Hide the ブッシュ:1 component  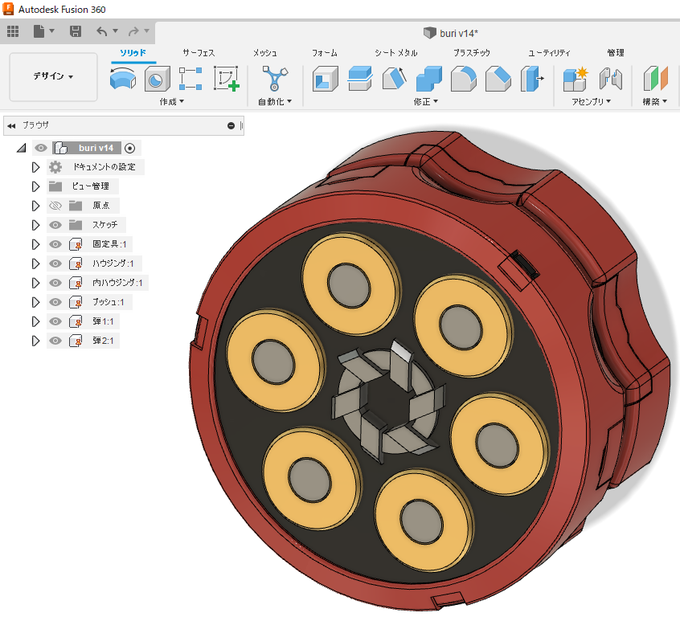[55, 302]
